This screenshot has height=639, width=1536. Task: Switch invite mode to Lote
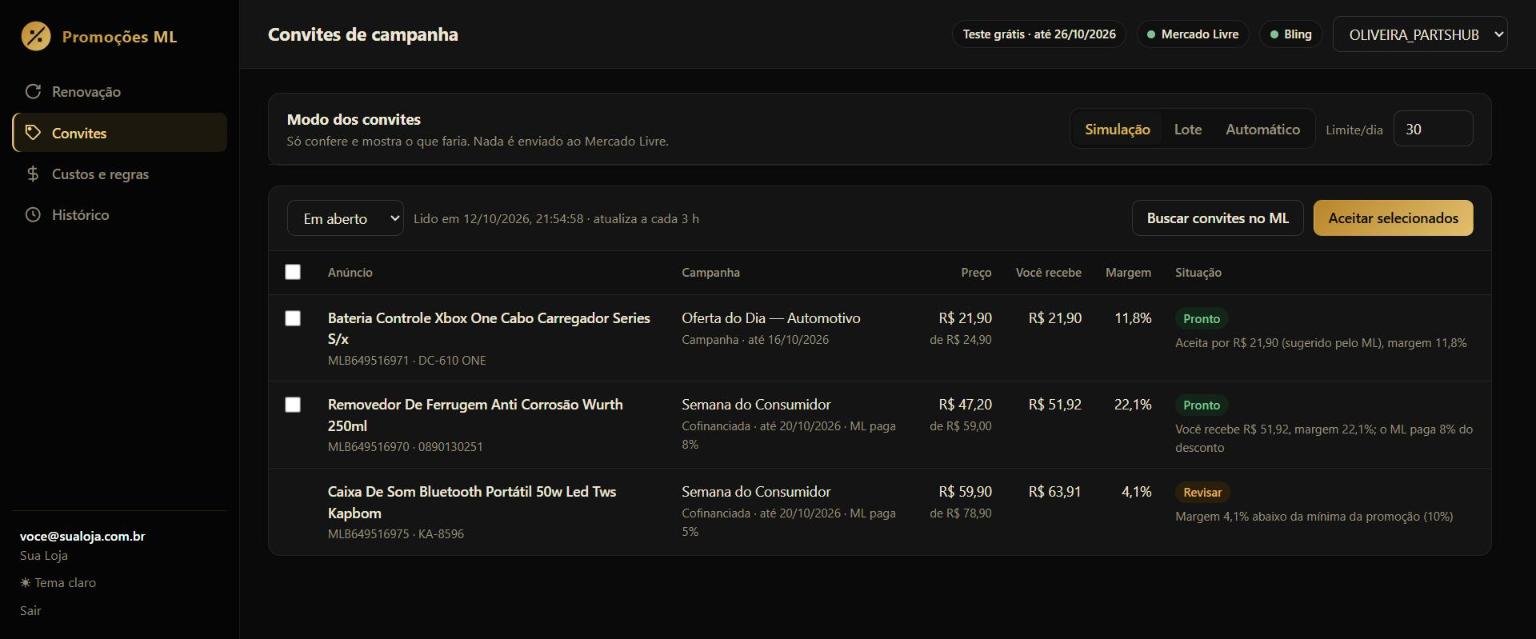tap(1188, 129)
